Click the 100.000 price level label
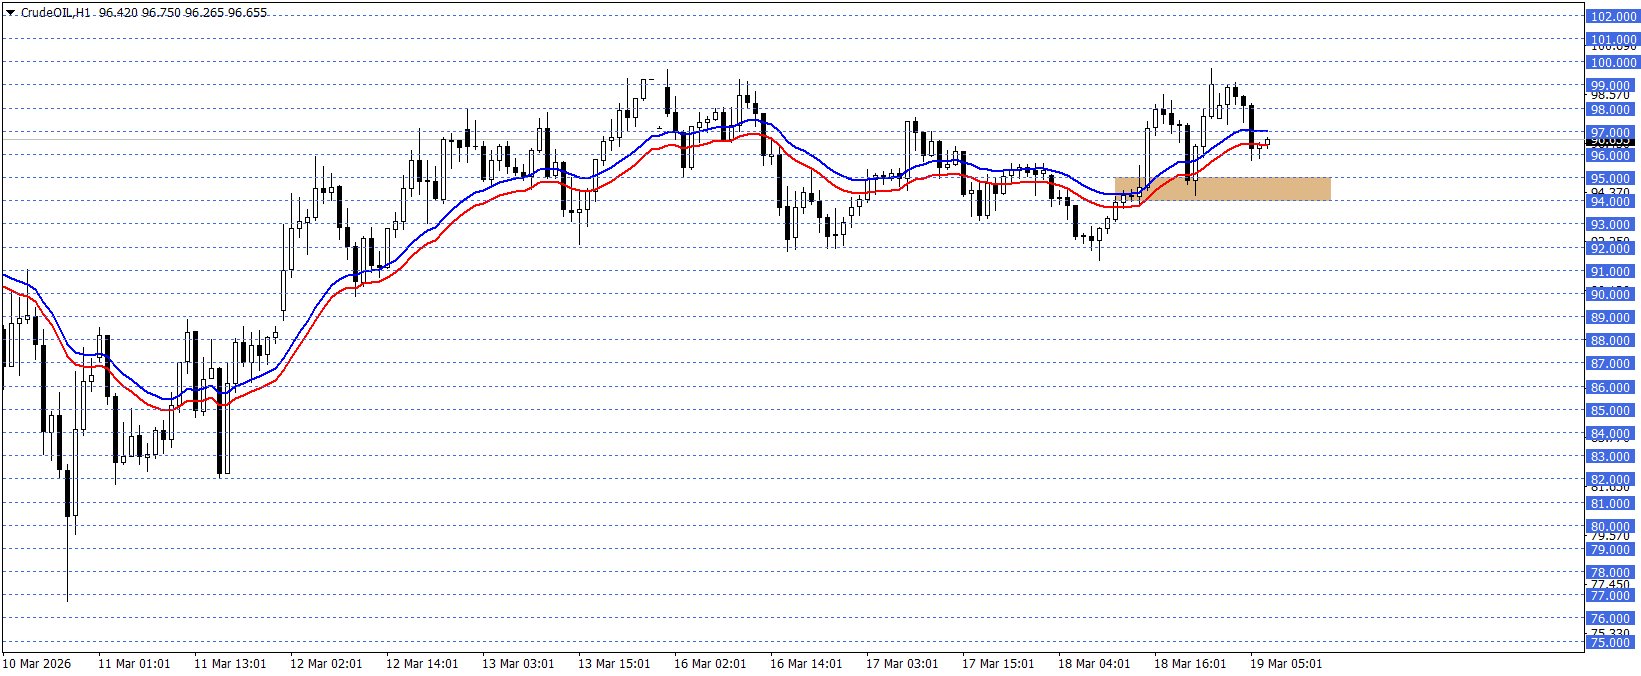Screen dimensions: 1641x676 [x=1612, y=63]
